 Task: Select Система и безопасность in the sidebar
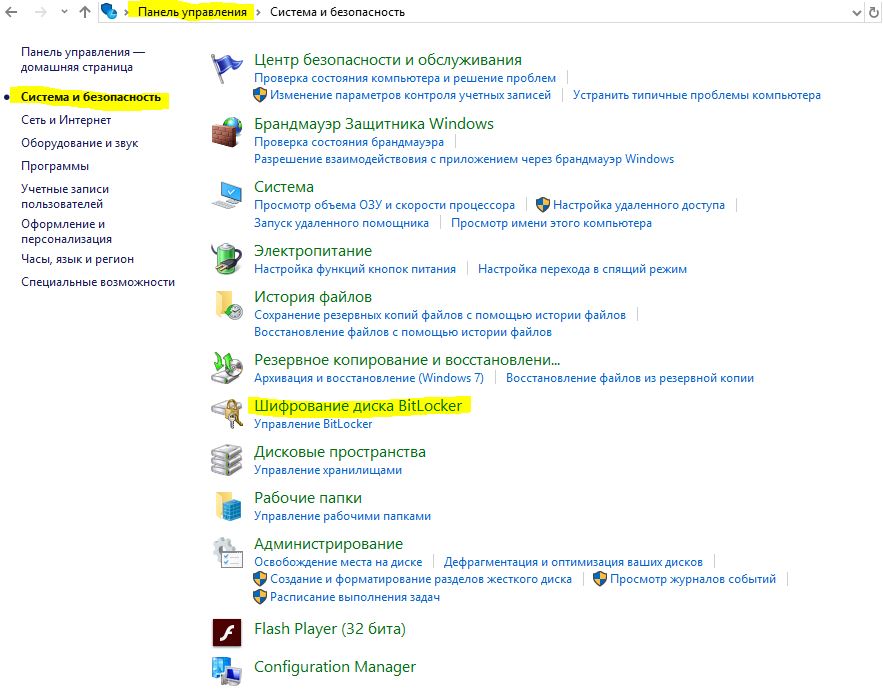91,97
